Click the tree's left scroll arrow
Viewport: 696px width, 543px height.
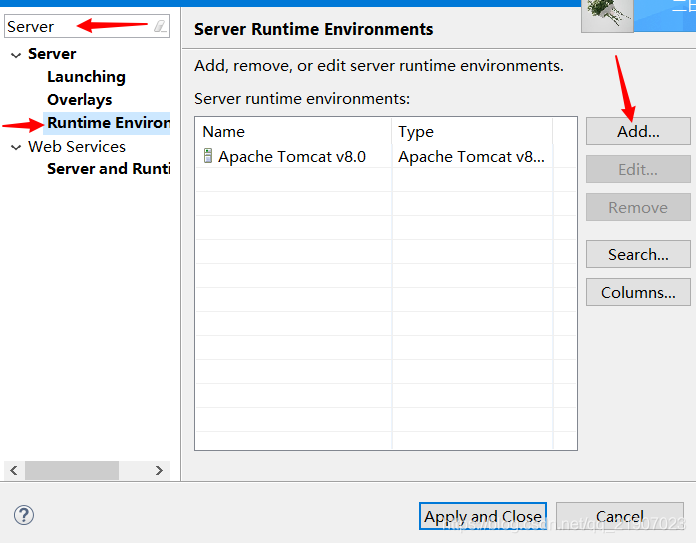(14, 470)
